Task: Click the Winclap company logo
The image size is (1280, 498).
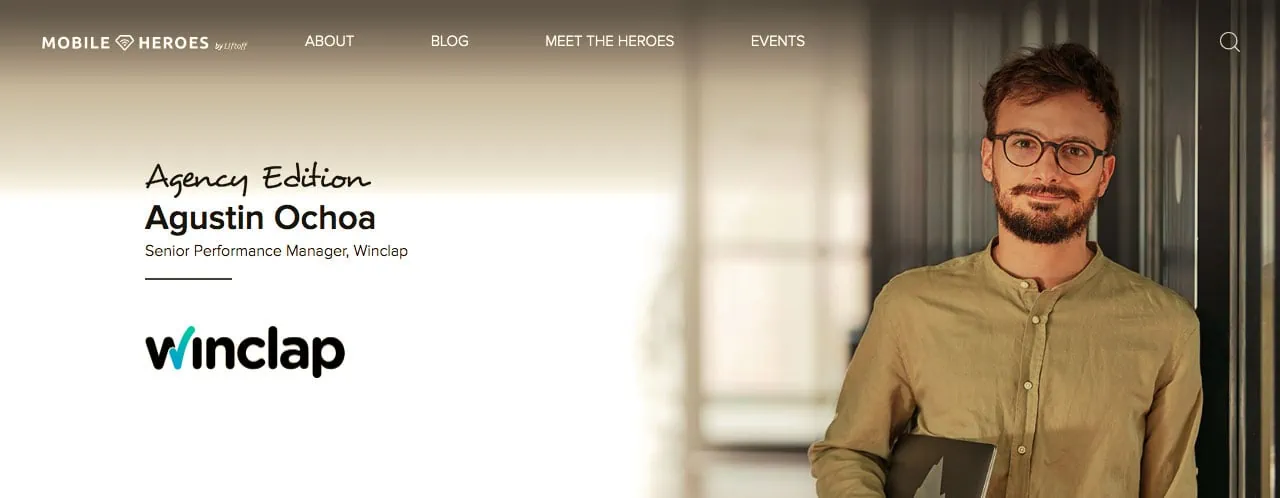Action: click(x=245, y=351)
